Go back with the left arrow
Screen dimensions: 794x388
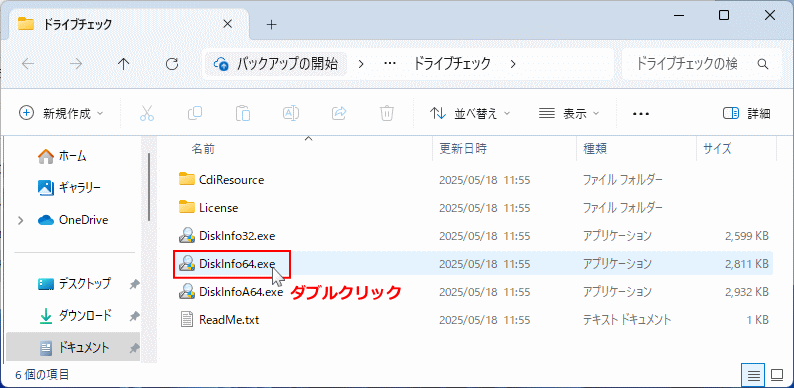(28, 64)
